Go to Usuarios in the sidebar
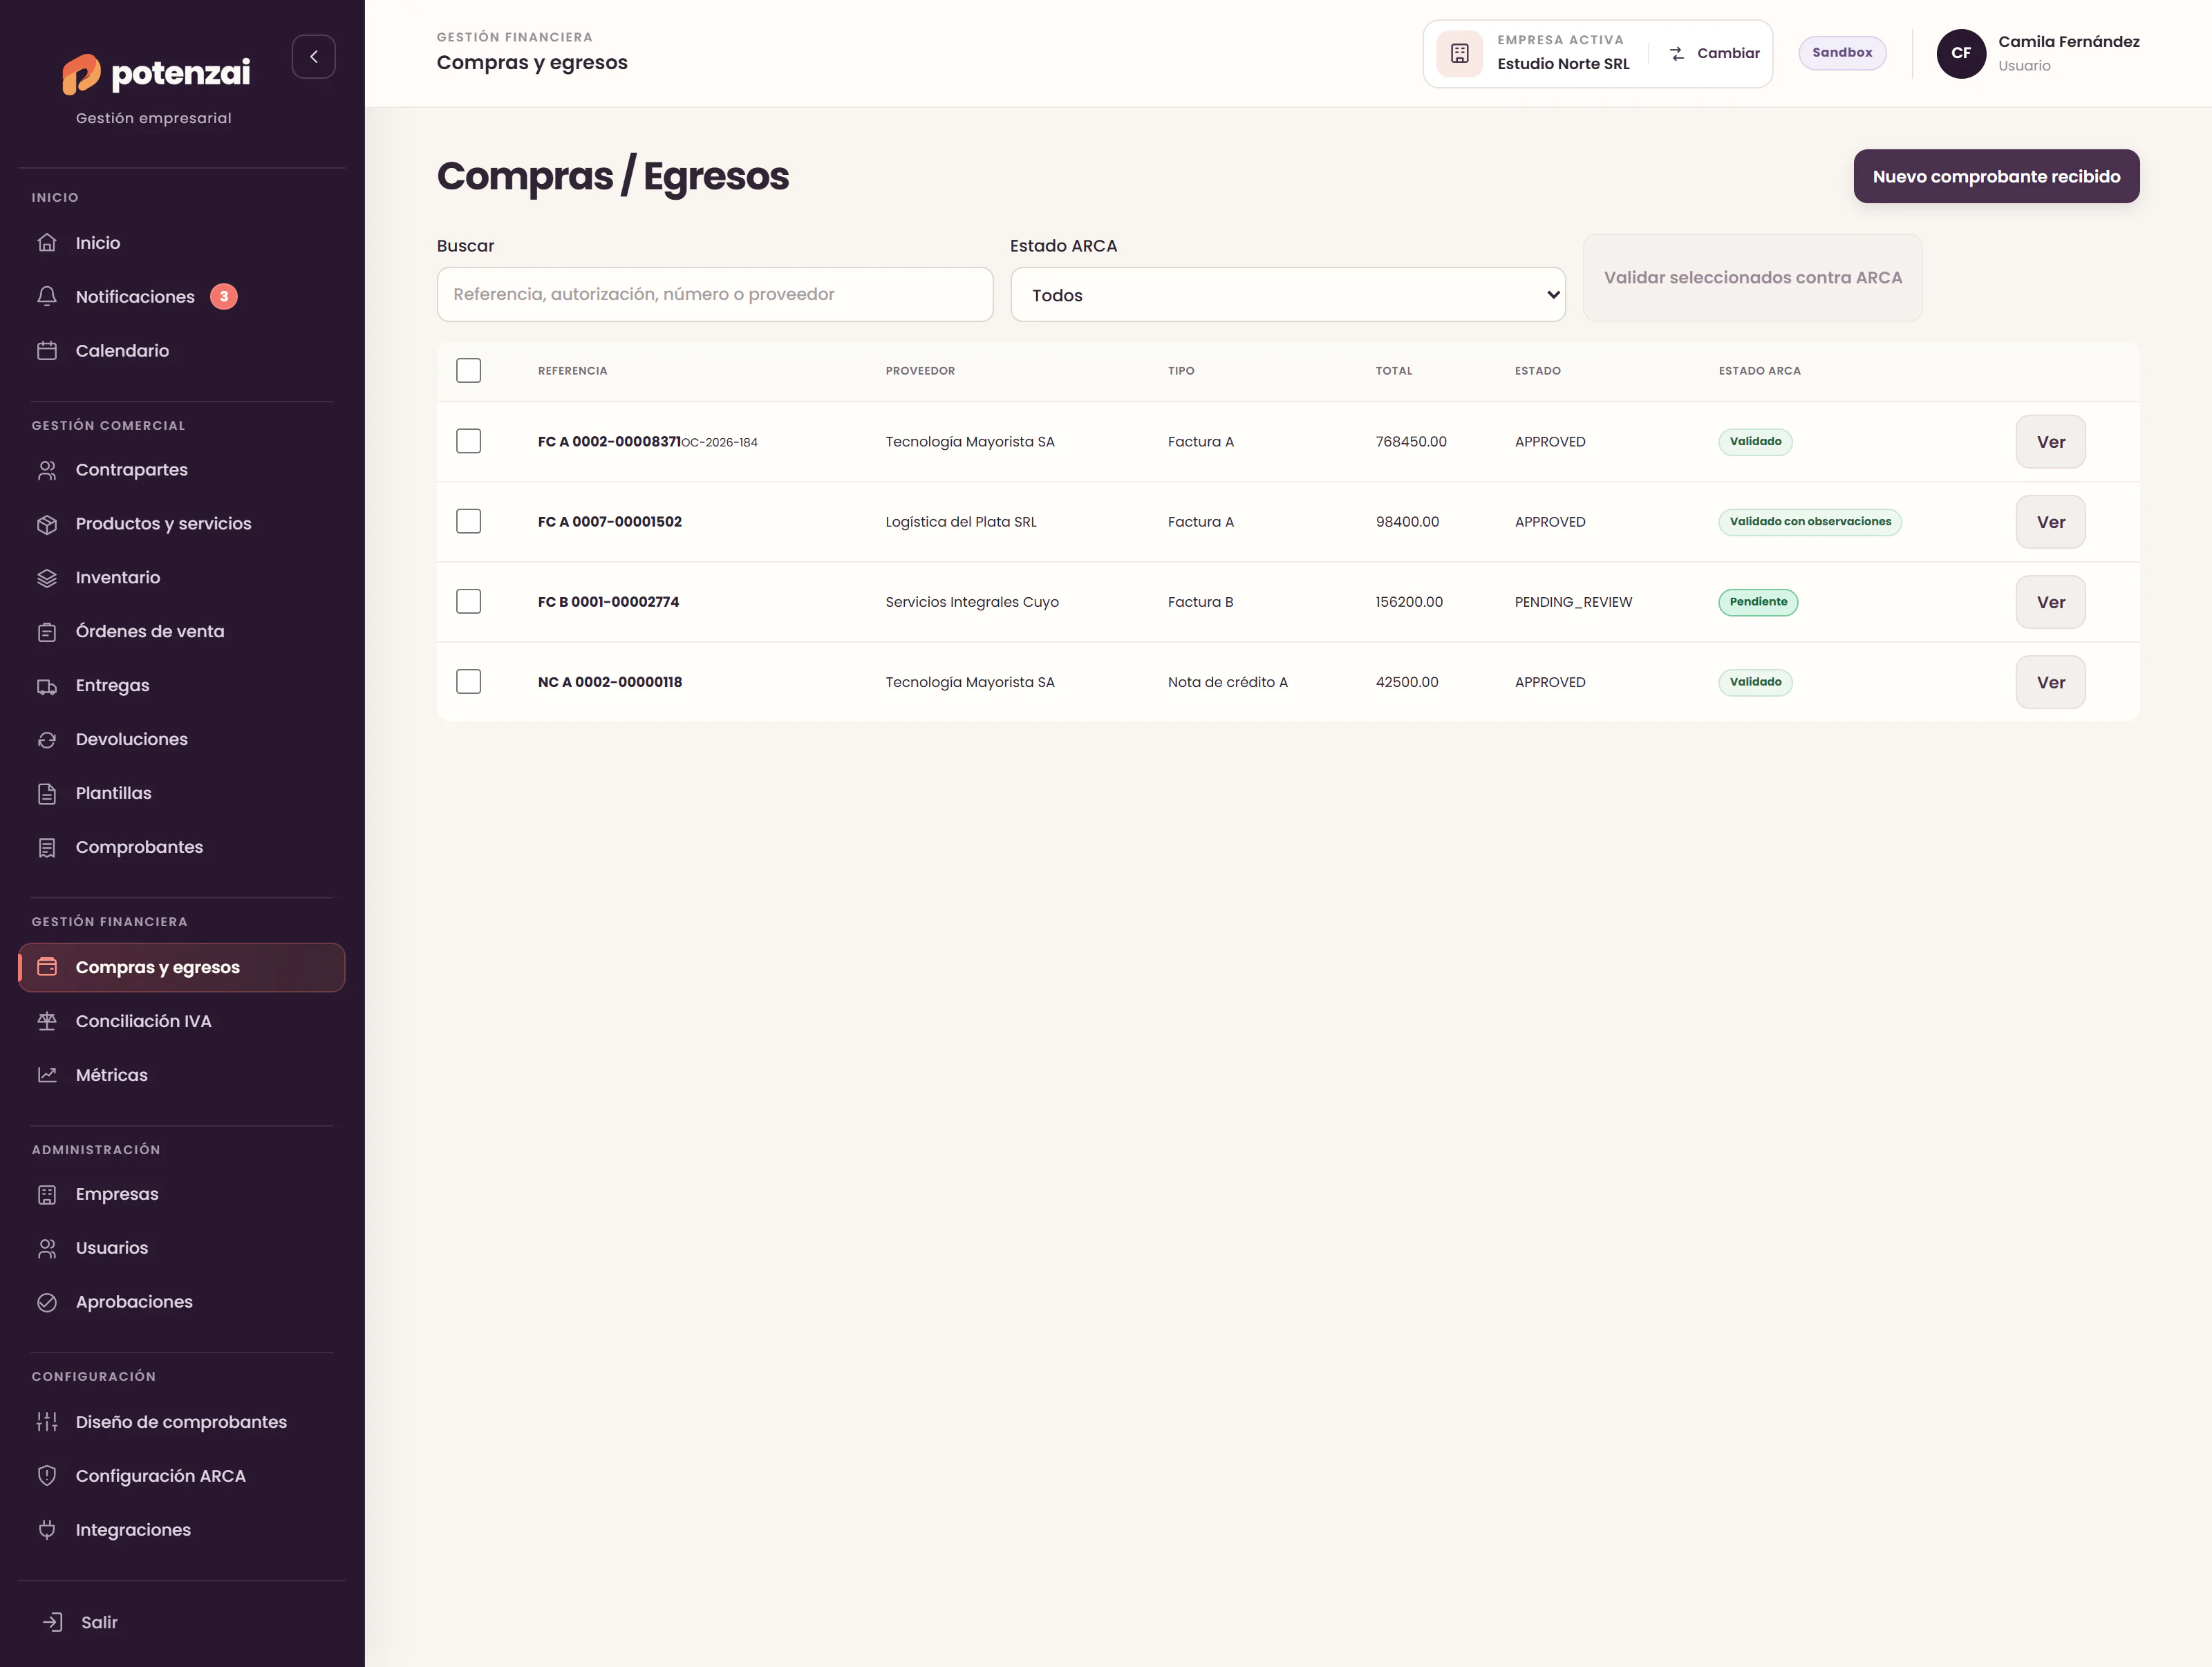 (181, 1248)
